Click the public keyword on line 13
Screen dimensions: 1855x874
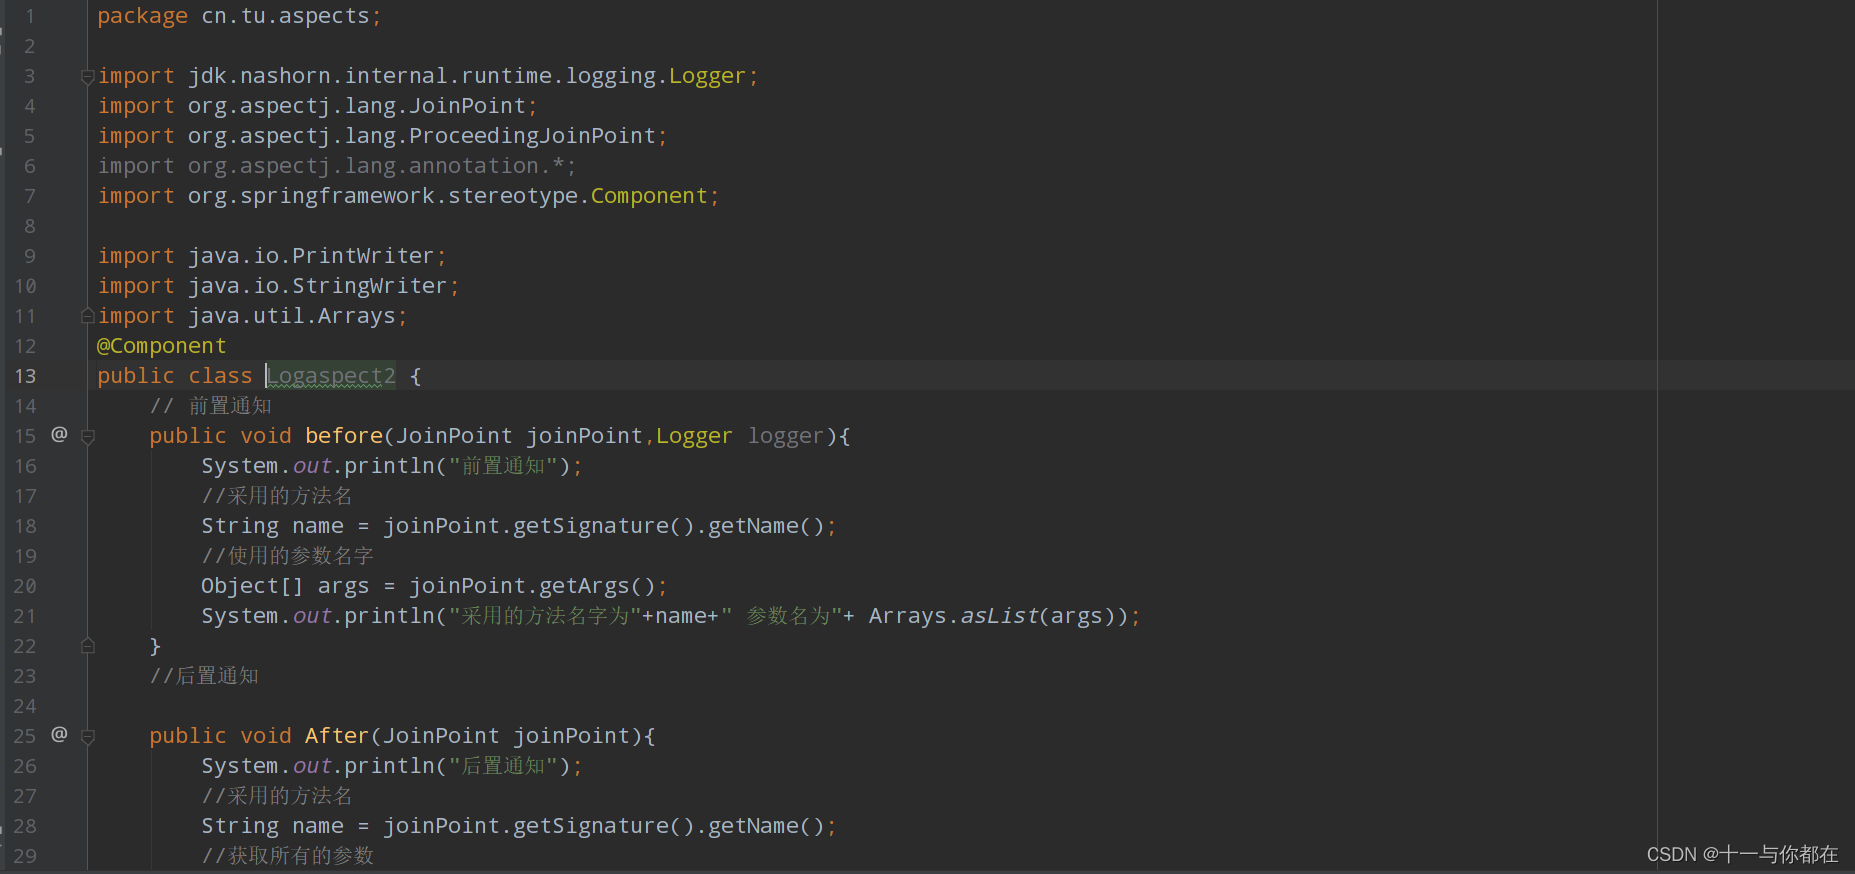coord(136,376)
